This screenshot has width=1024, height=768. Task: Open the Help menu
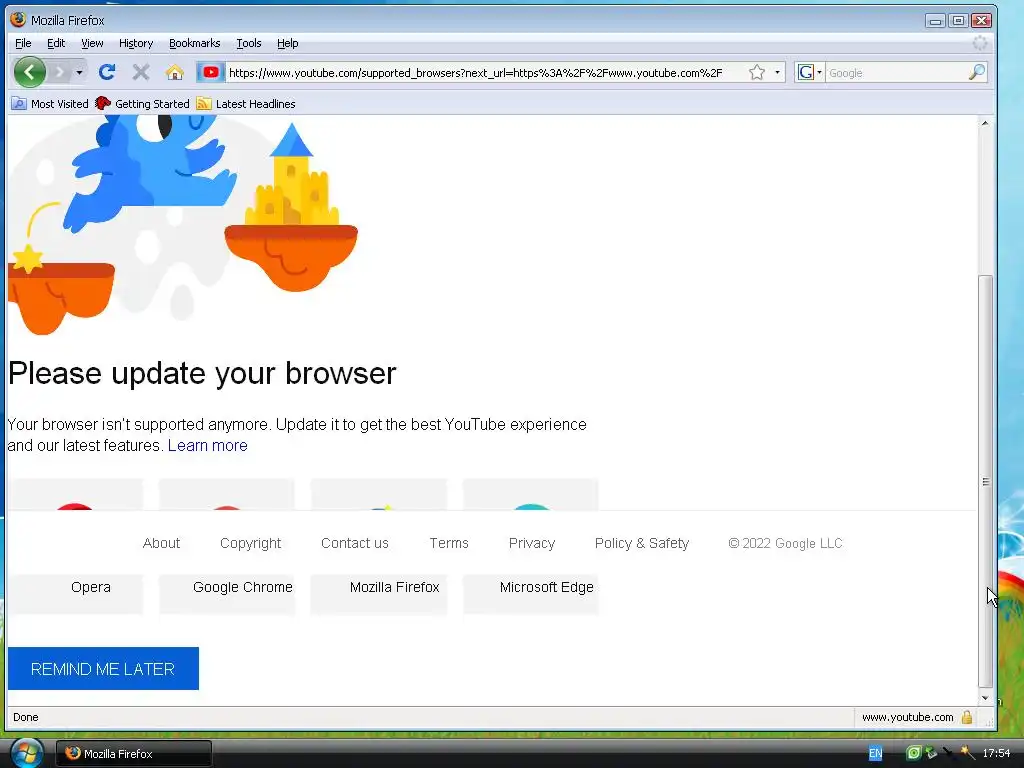(x=287, y=43)
